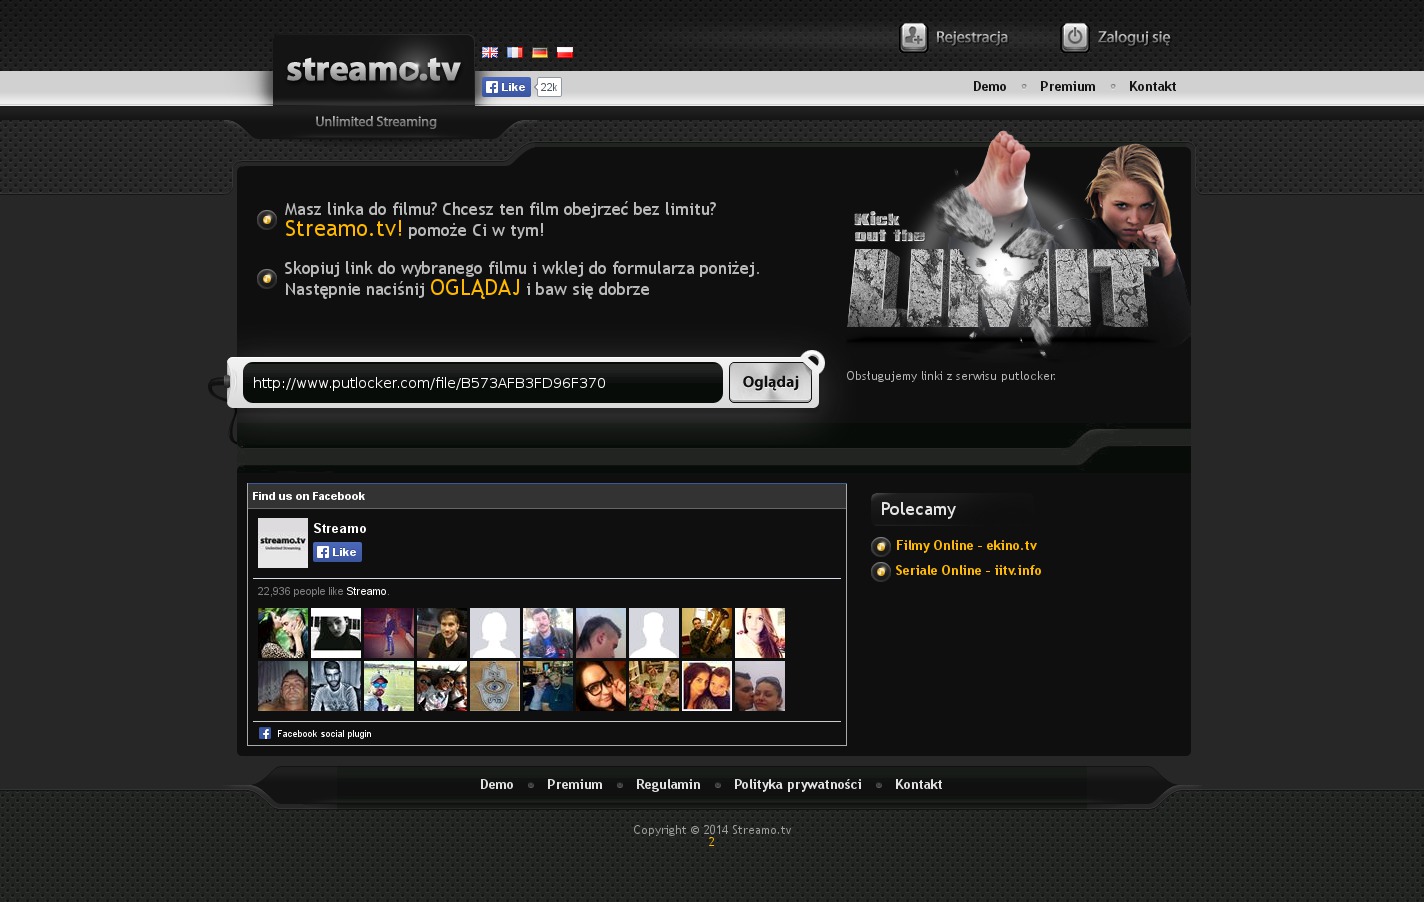
Task: Pick the Polish flag language icon
Action: 565,52
